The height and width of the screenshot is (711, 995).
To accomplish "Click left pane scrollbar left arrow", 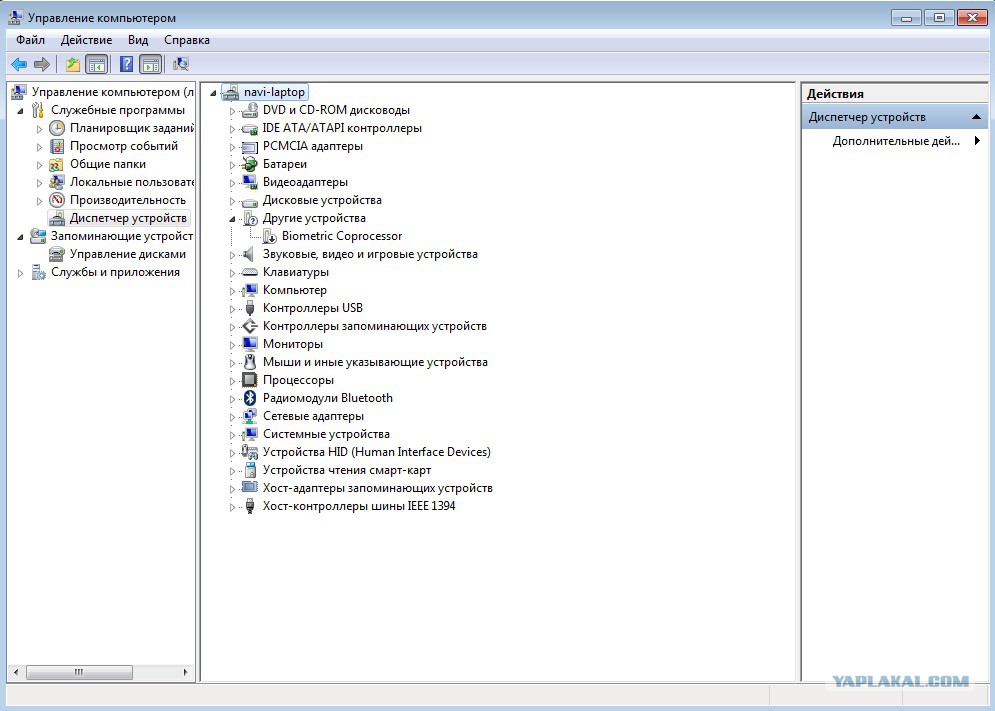I will (x=16, y=672).
